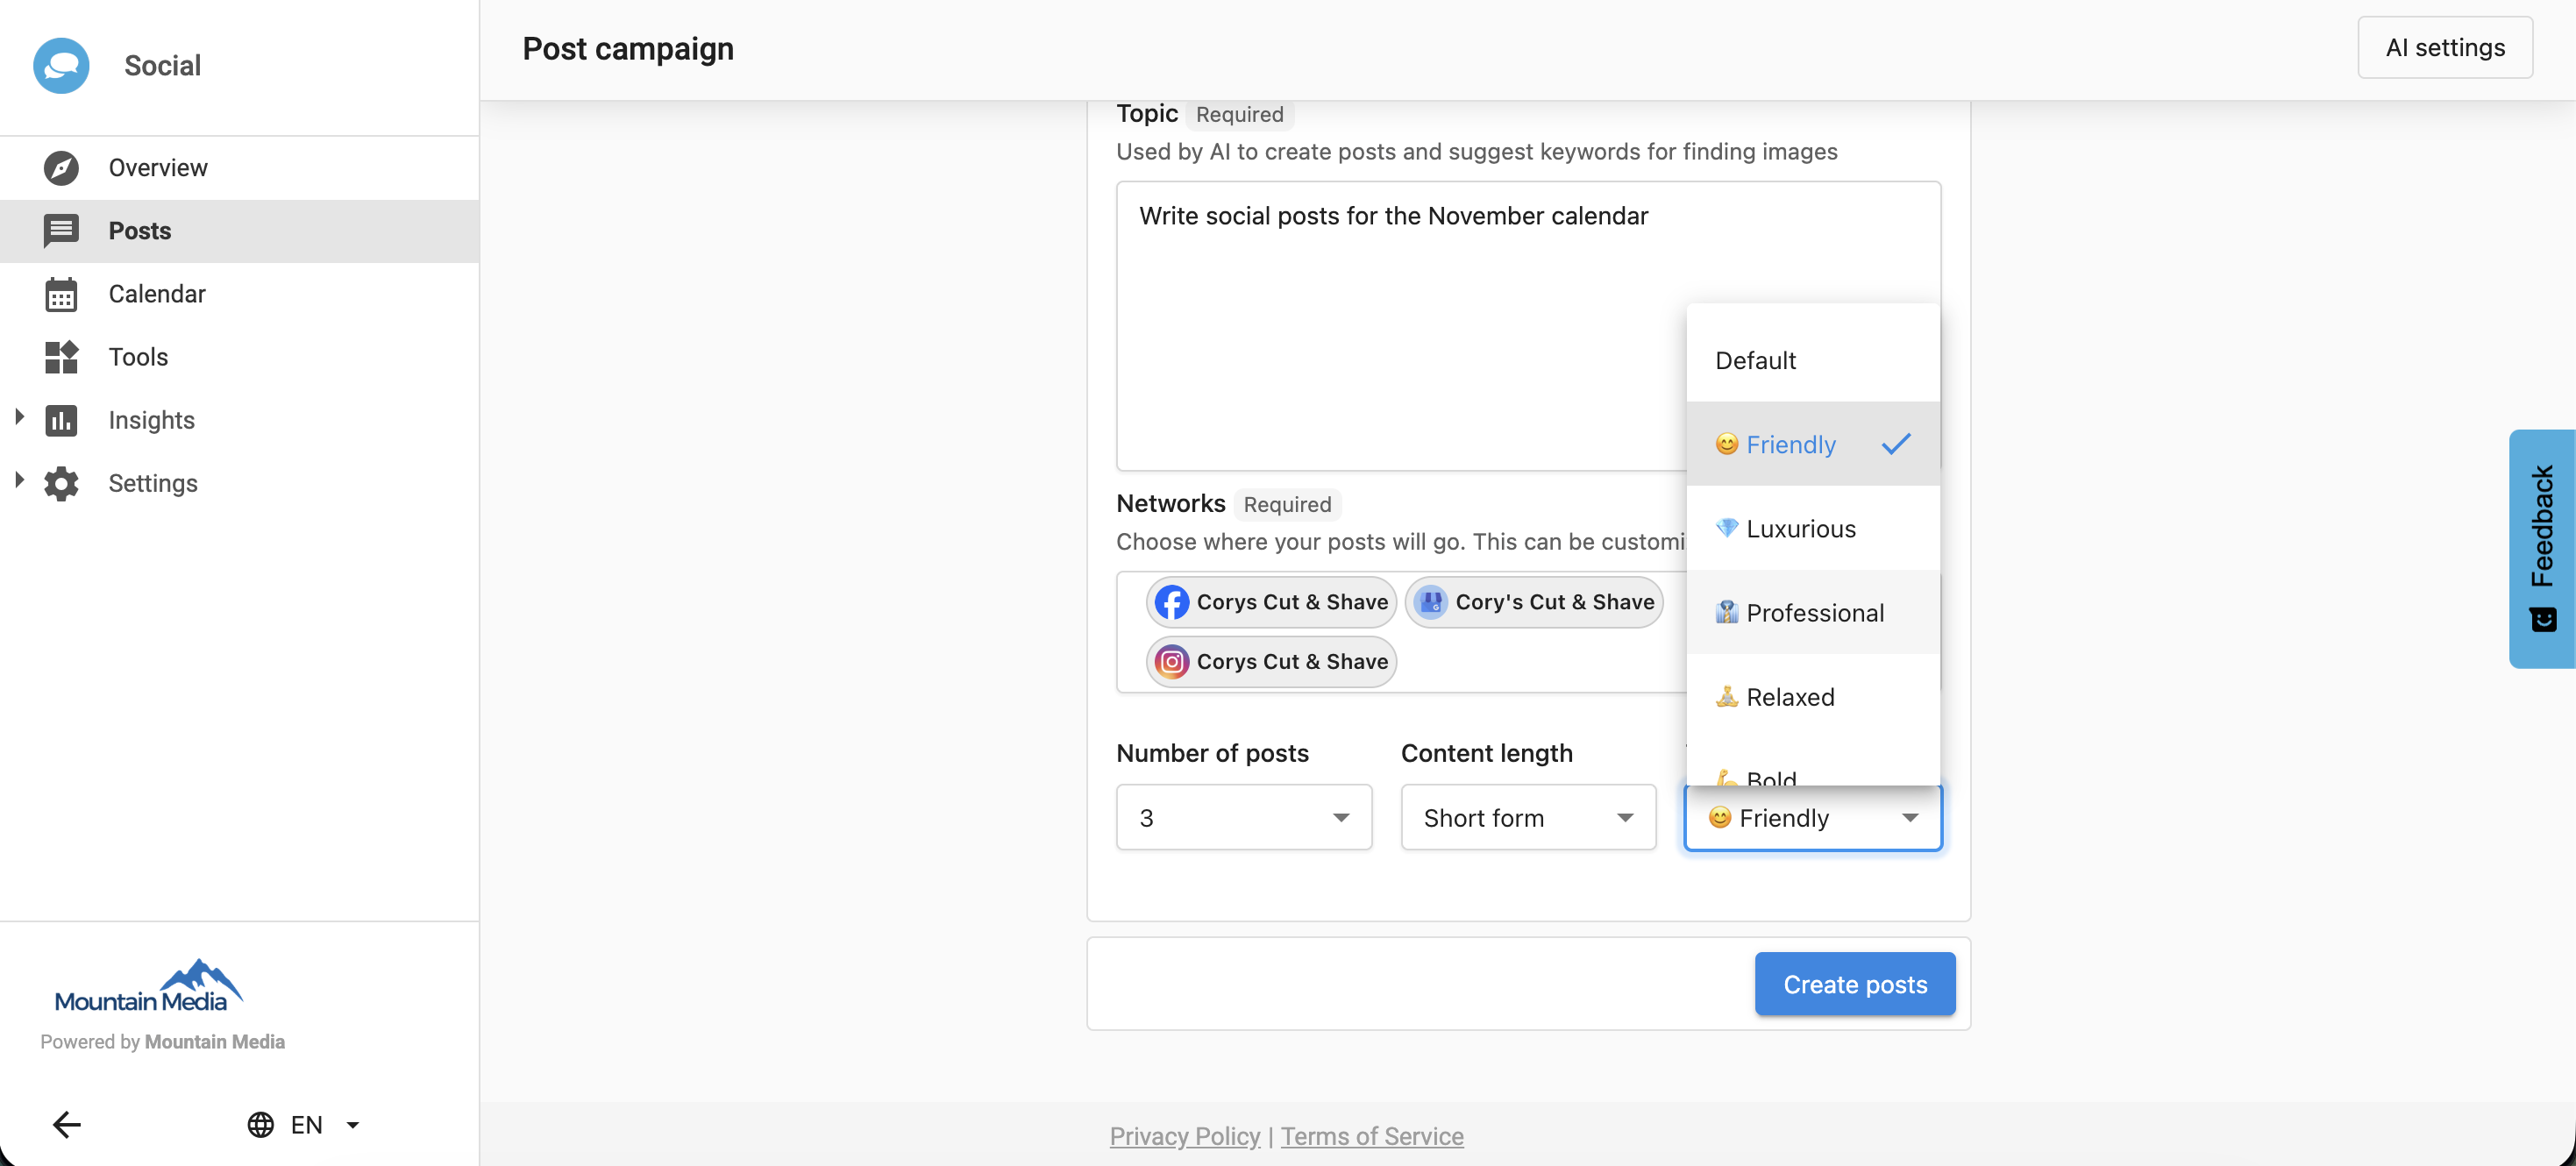Click the Insights bar chart icon
Image resolution: width=2576 pixels, height=1166 pixels.
click(x=61, y=420)
